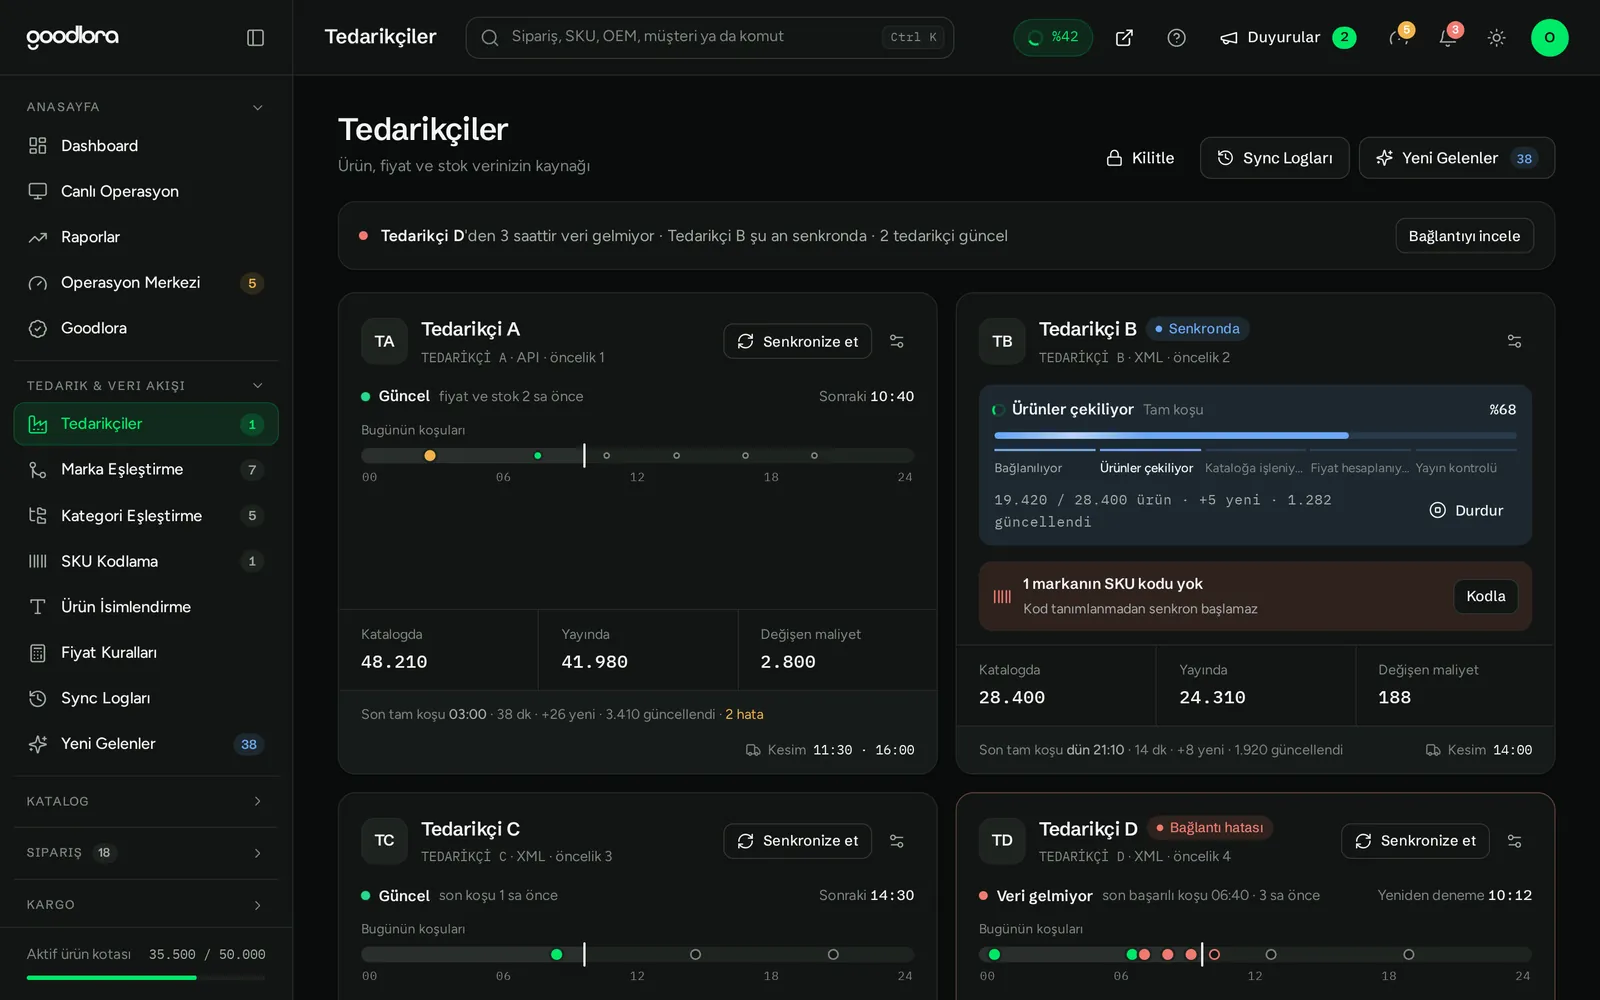Click the Sync Logları header button

1274,158
